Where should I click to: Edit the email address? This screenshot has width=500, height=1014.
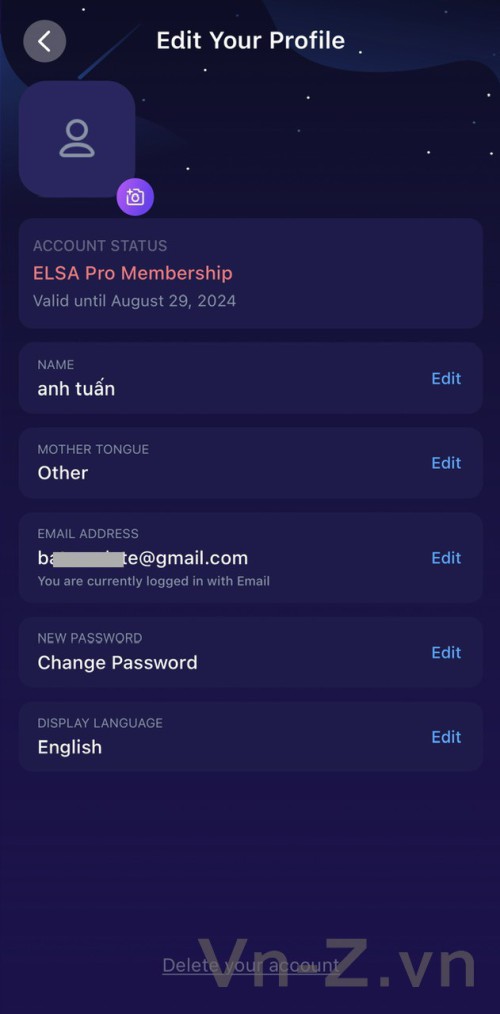pyautogui.click(x=446, y=557)
